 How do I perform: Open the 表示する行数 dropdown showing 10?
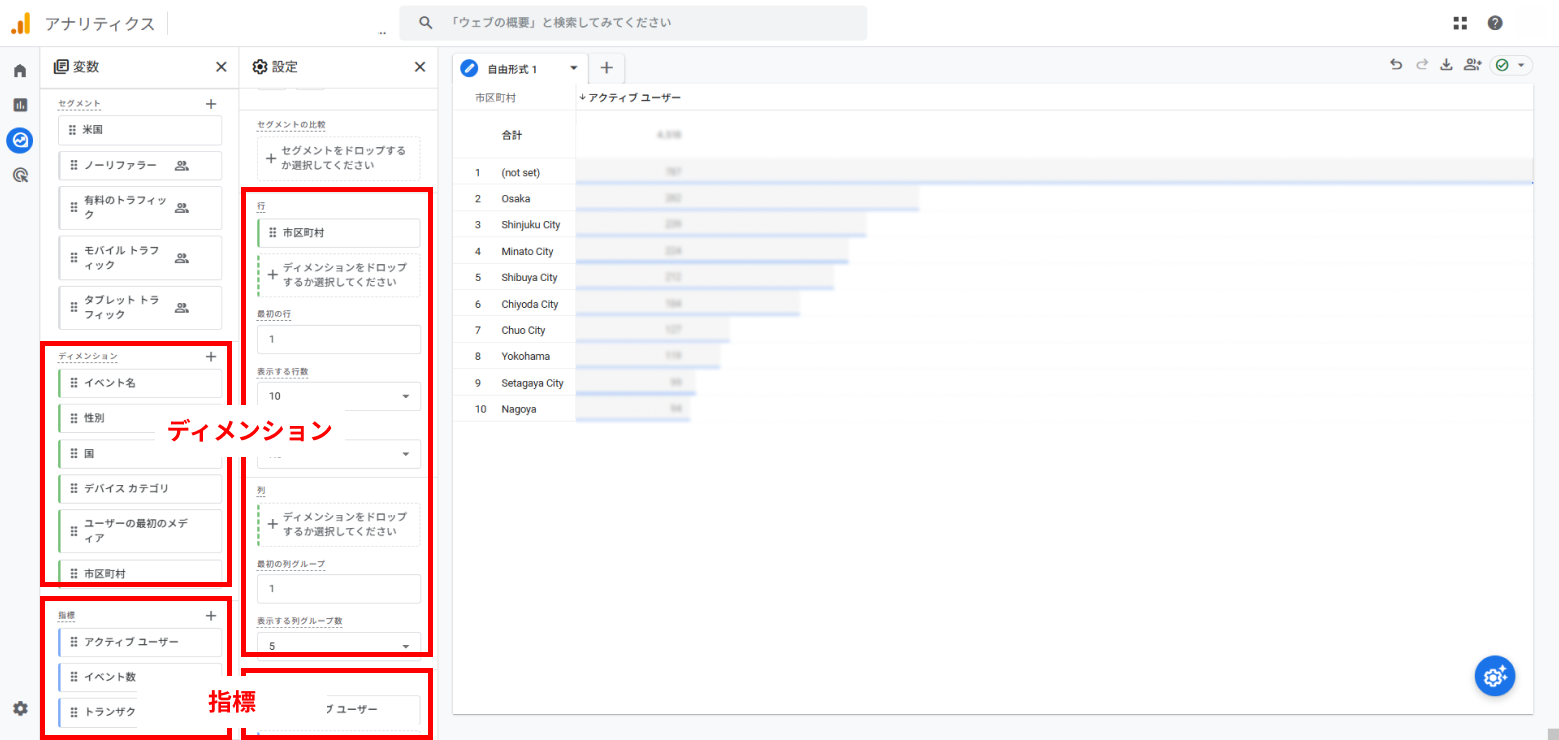339,396
